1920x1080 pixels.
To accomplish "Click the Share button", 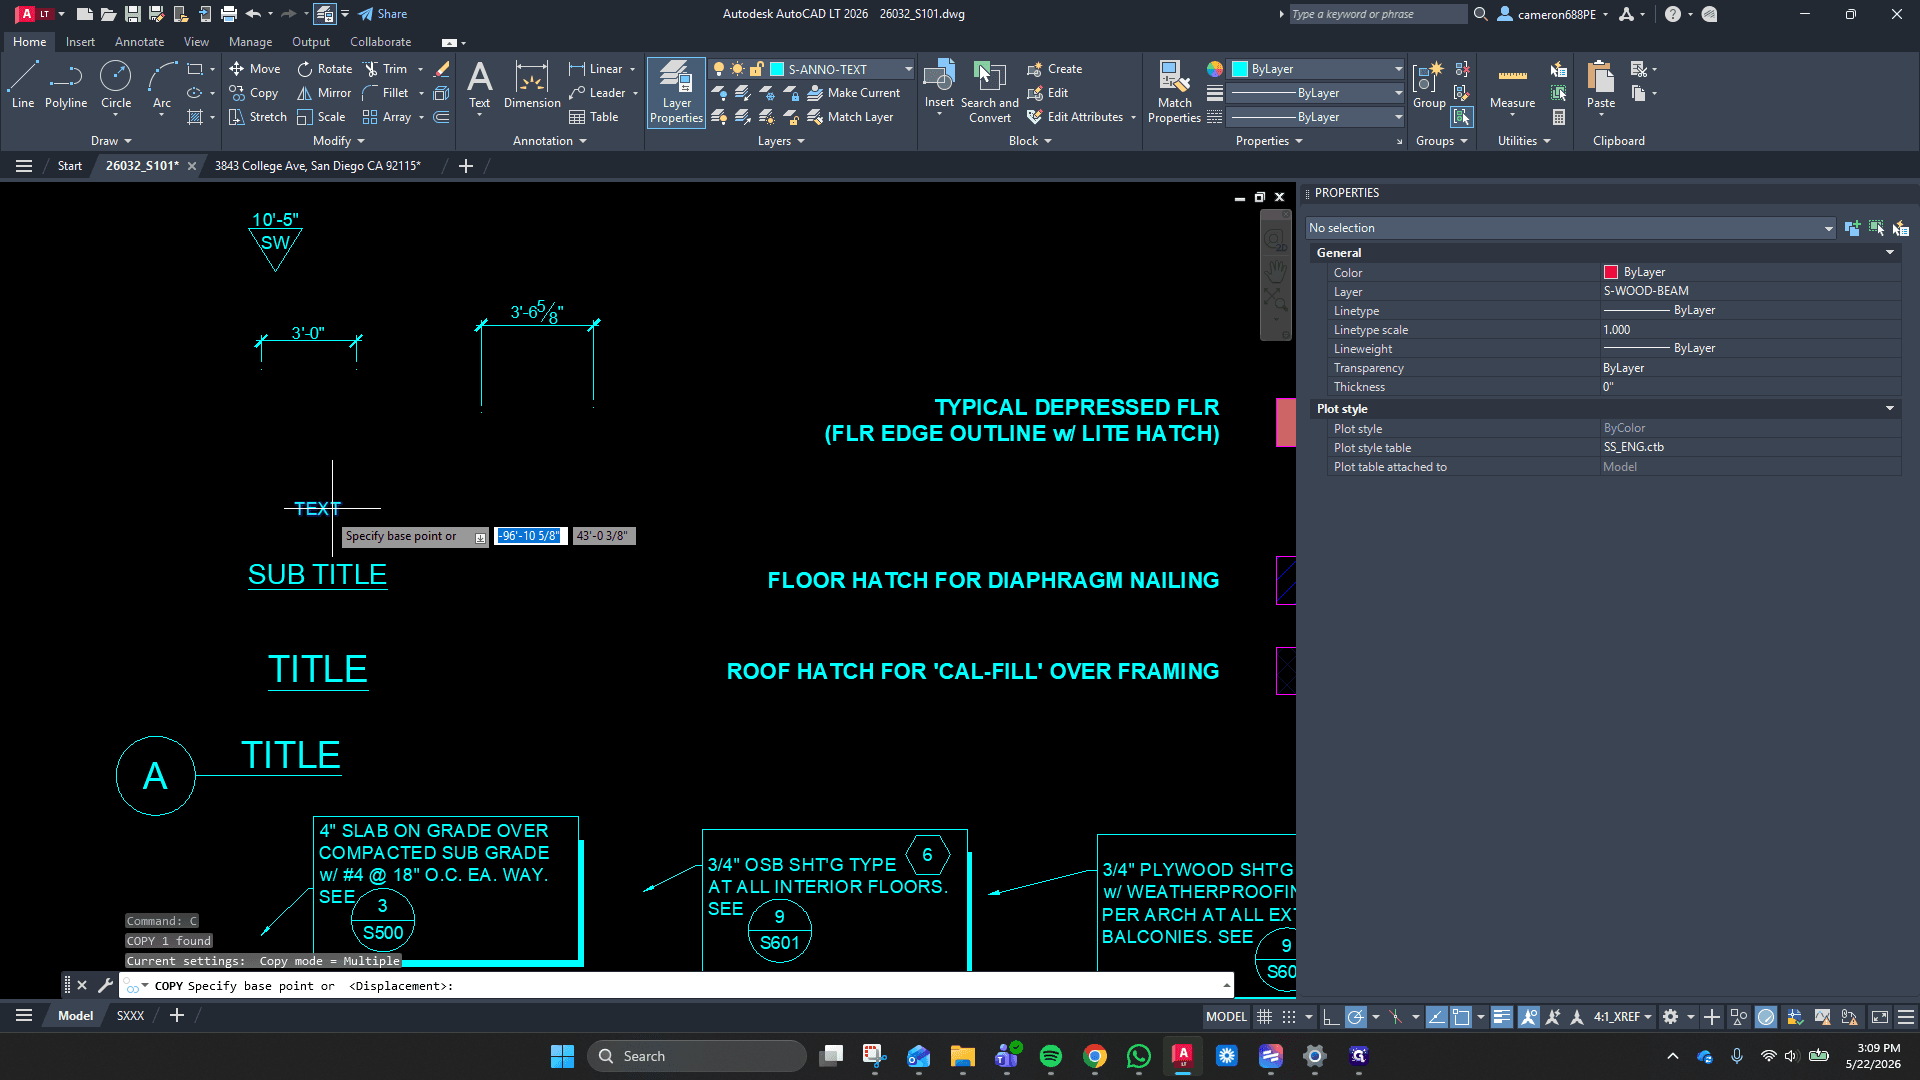I will click(x=383, y=14).
